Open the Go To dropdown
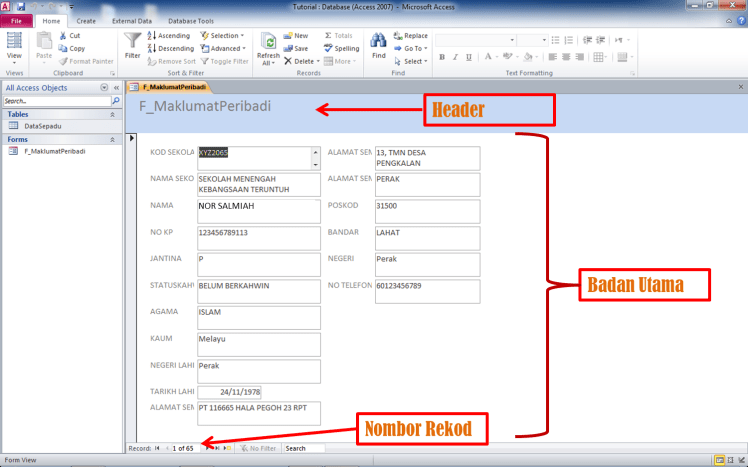The image size is (748, 467). pos(414,48)
